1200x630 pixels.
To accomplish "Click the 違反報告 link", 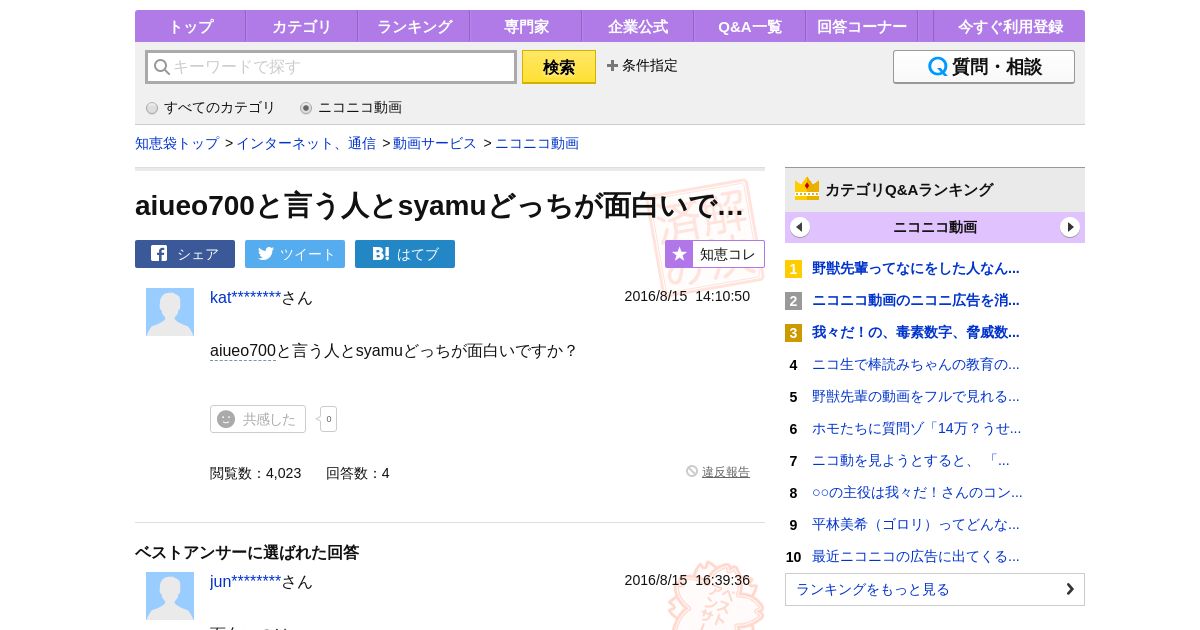I will pos(726,472).
